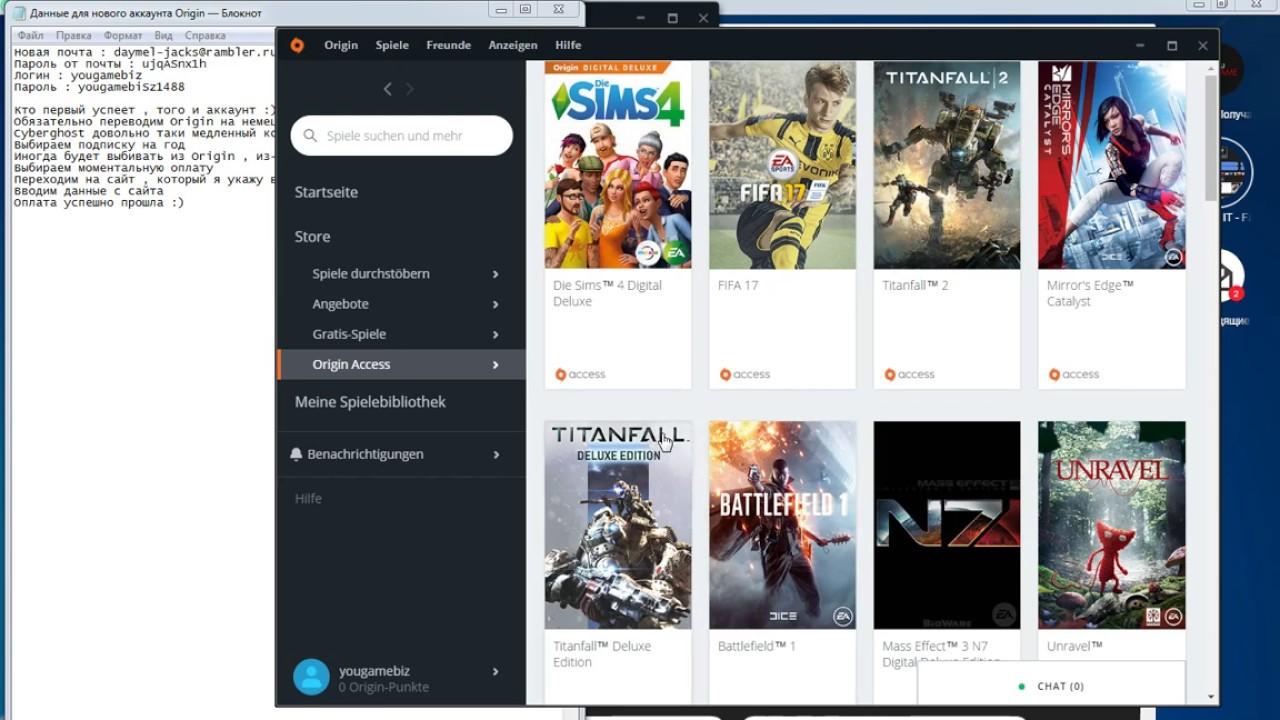Click the notifications bell icon
The image size is (1280, 720).
click(x=296, y=454)
